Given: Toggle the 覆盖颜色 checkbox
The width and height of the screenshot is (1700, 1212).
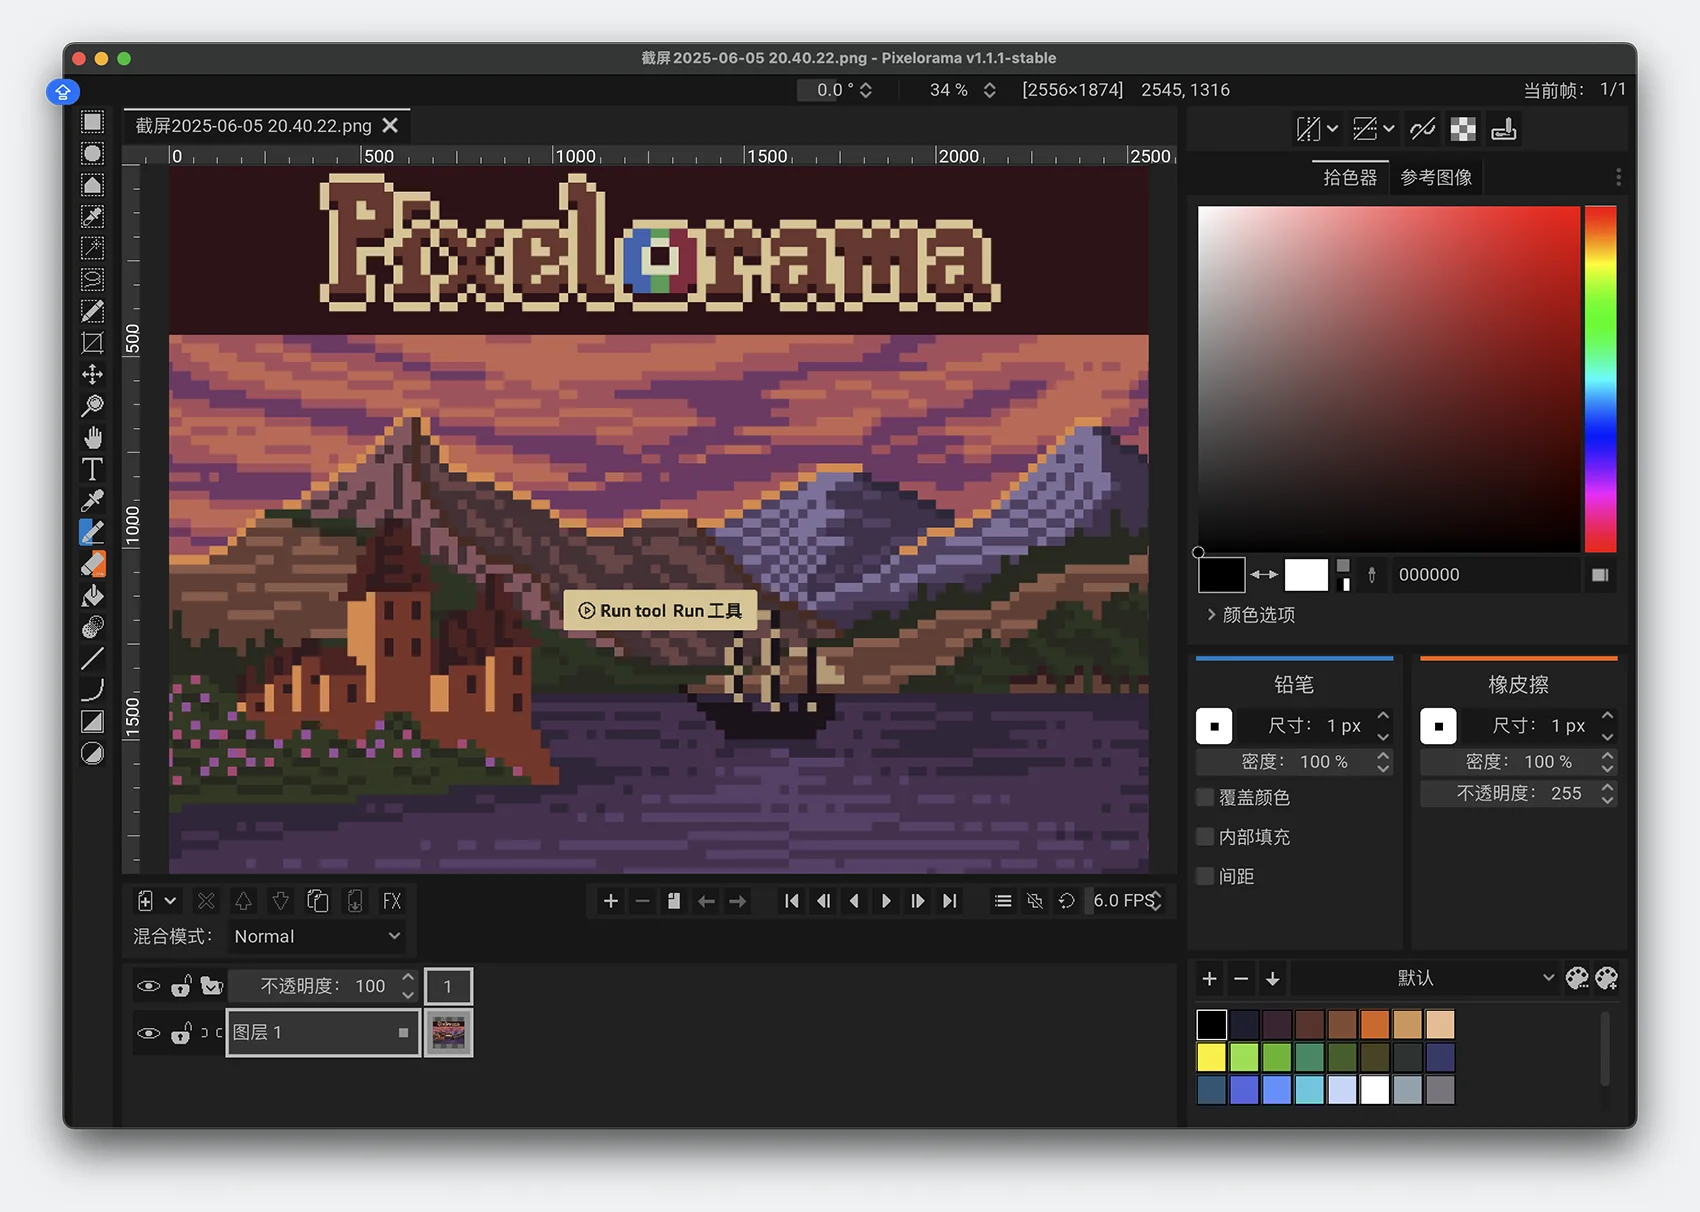Looking at the screenshot, I should coord(1206,797).
